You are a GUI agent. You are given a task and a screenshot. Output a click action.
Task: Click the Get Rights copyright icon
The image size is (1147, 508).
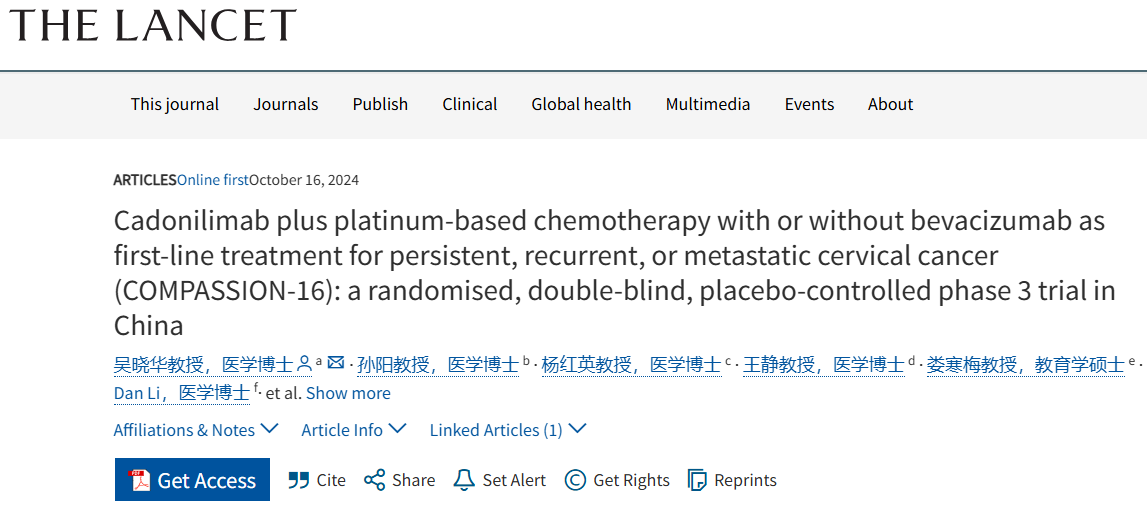576,480
